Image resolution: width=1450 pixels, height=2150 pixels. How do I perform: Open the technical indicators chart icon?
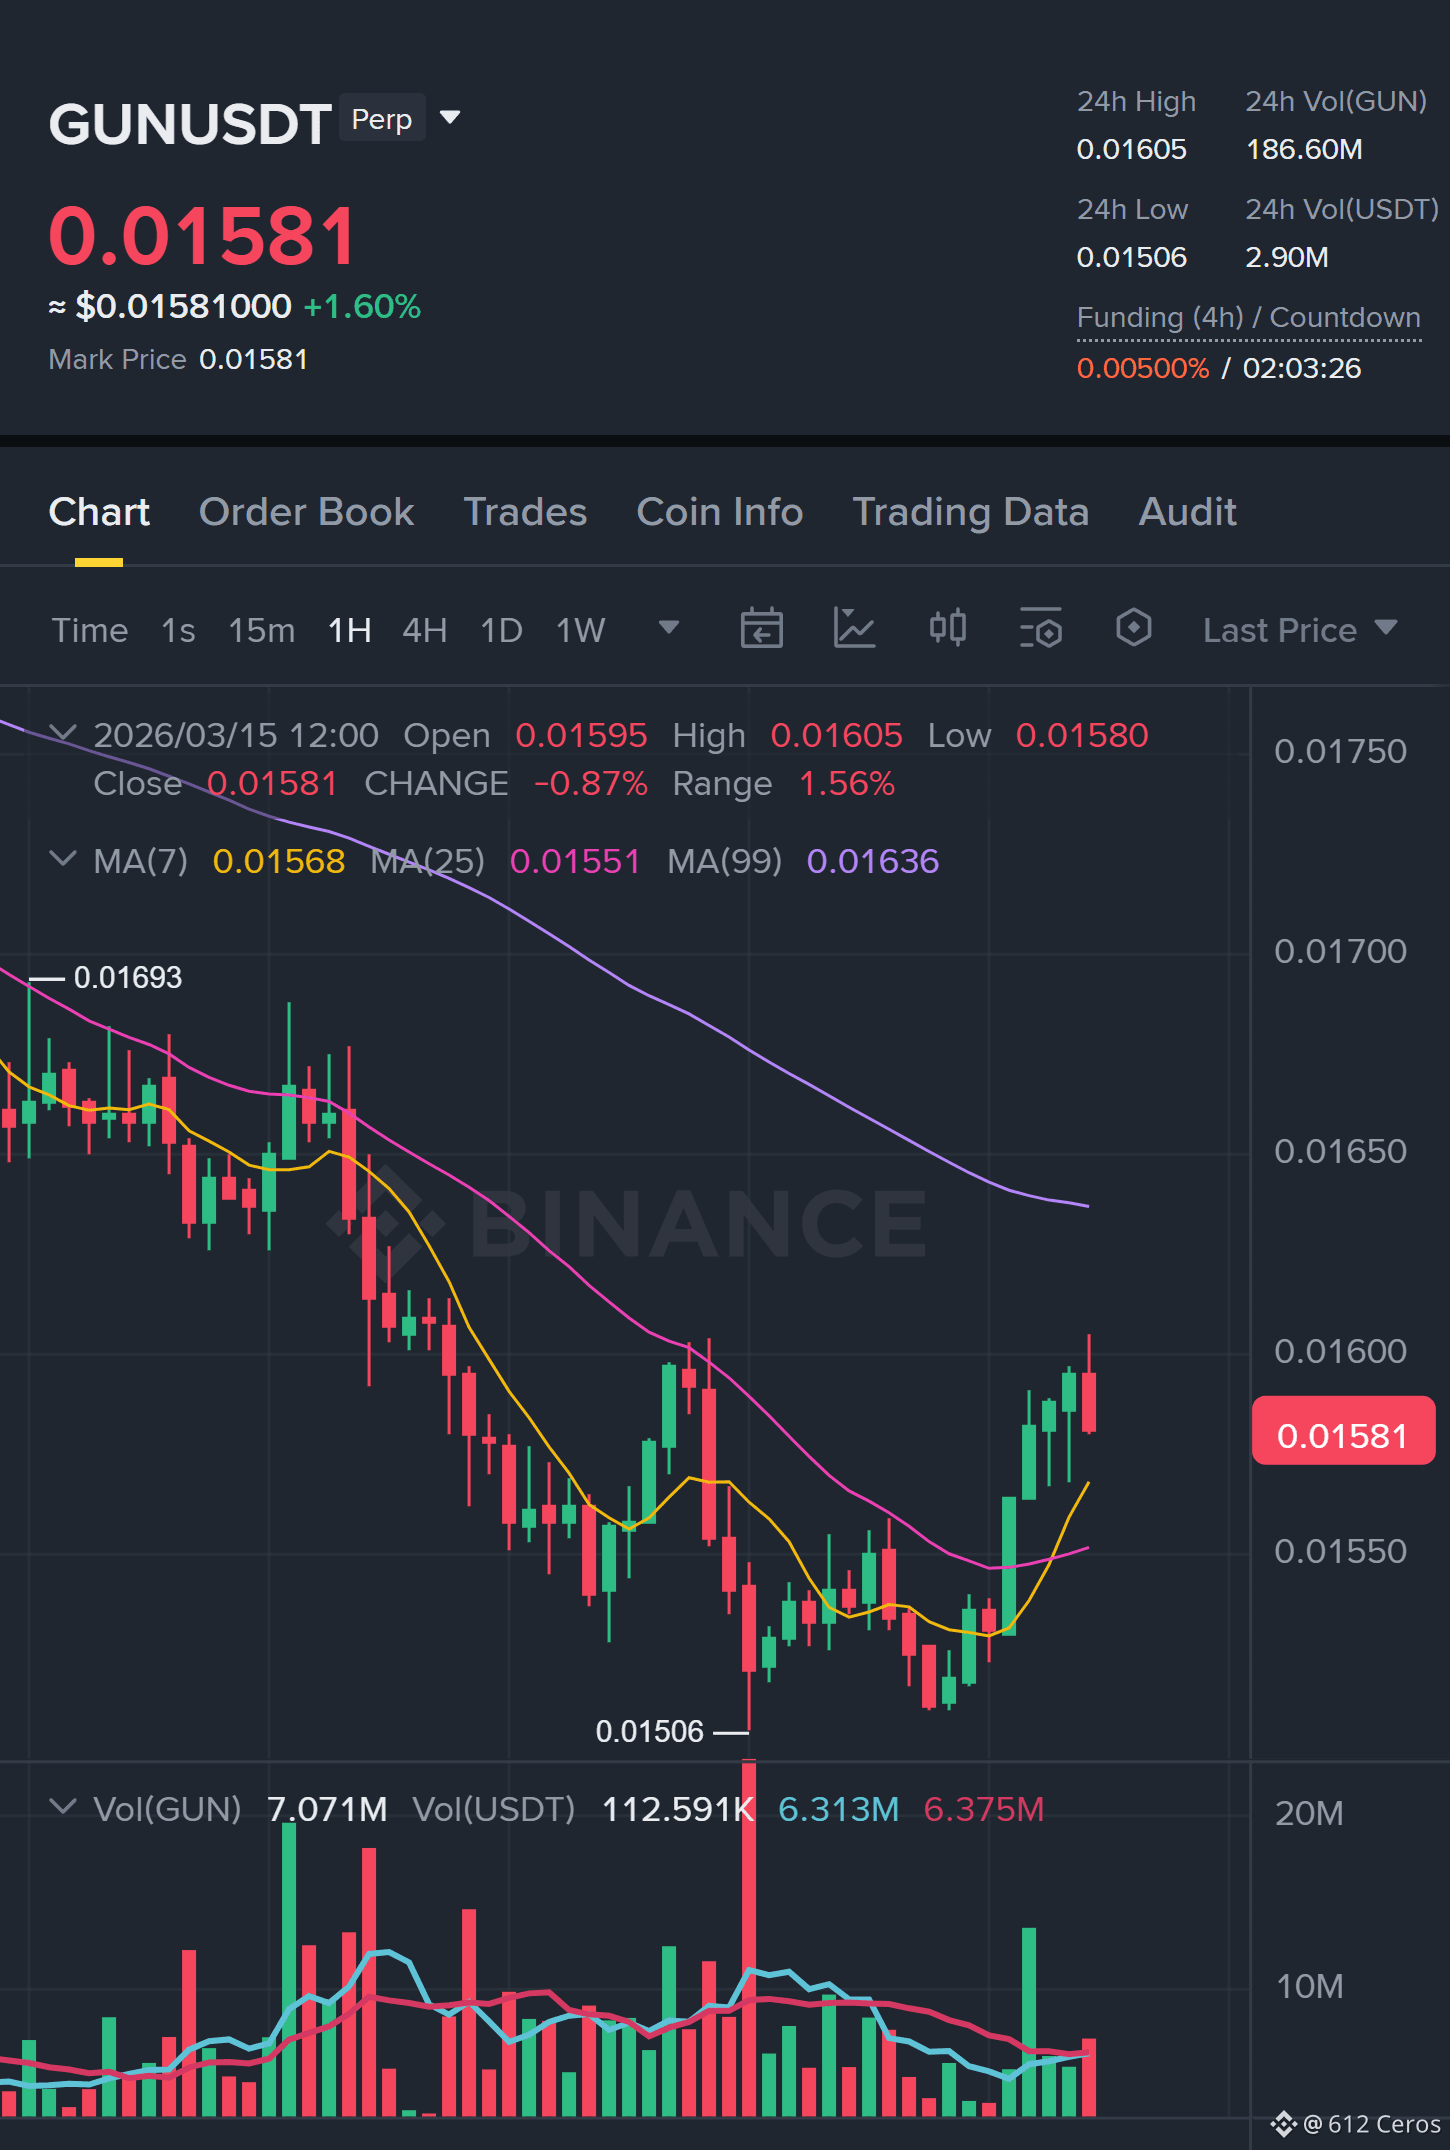[x=855, y=629]
